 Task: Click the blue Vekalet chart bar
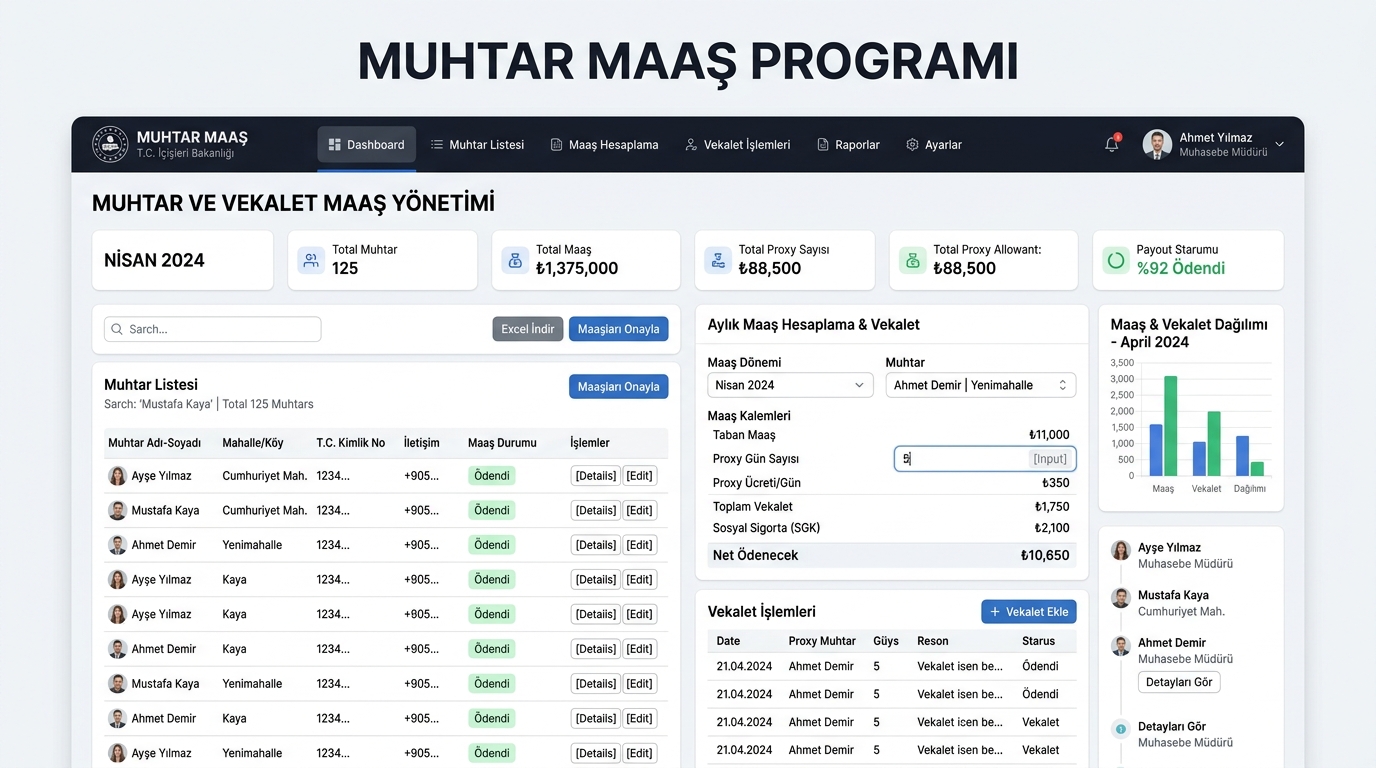tap(1199, 459)
